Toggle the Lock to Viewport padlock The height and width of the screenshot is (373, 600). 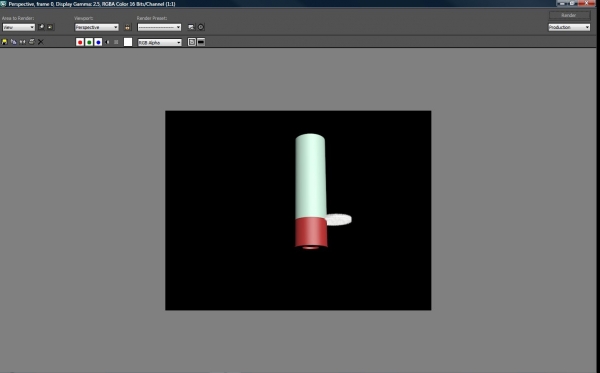coord(127,27)
